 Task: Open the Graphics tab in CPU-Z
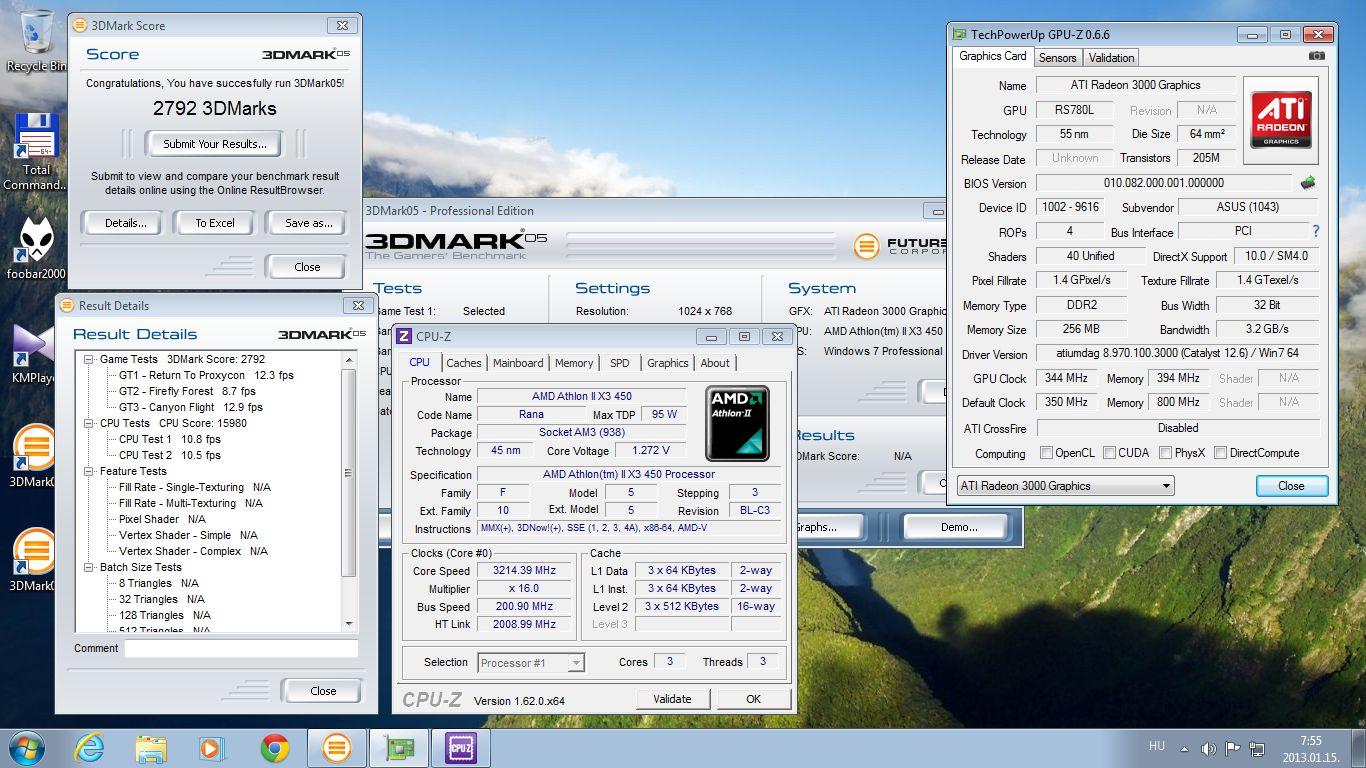667,363
